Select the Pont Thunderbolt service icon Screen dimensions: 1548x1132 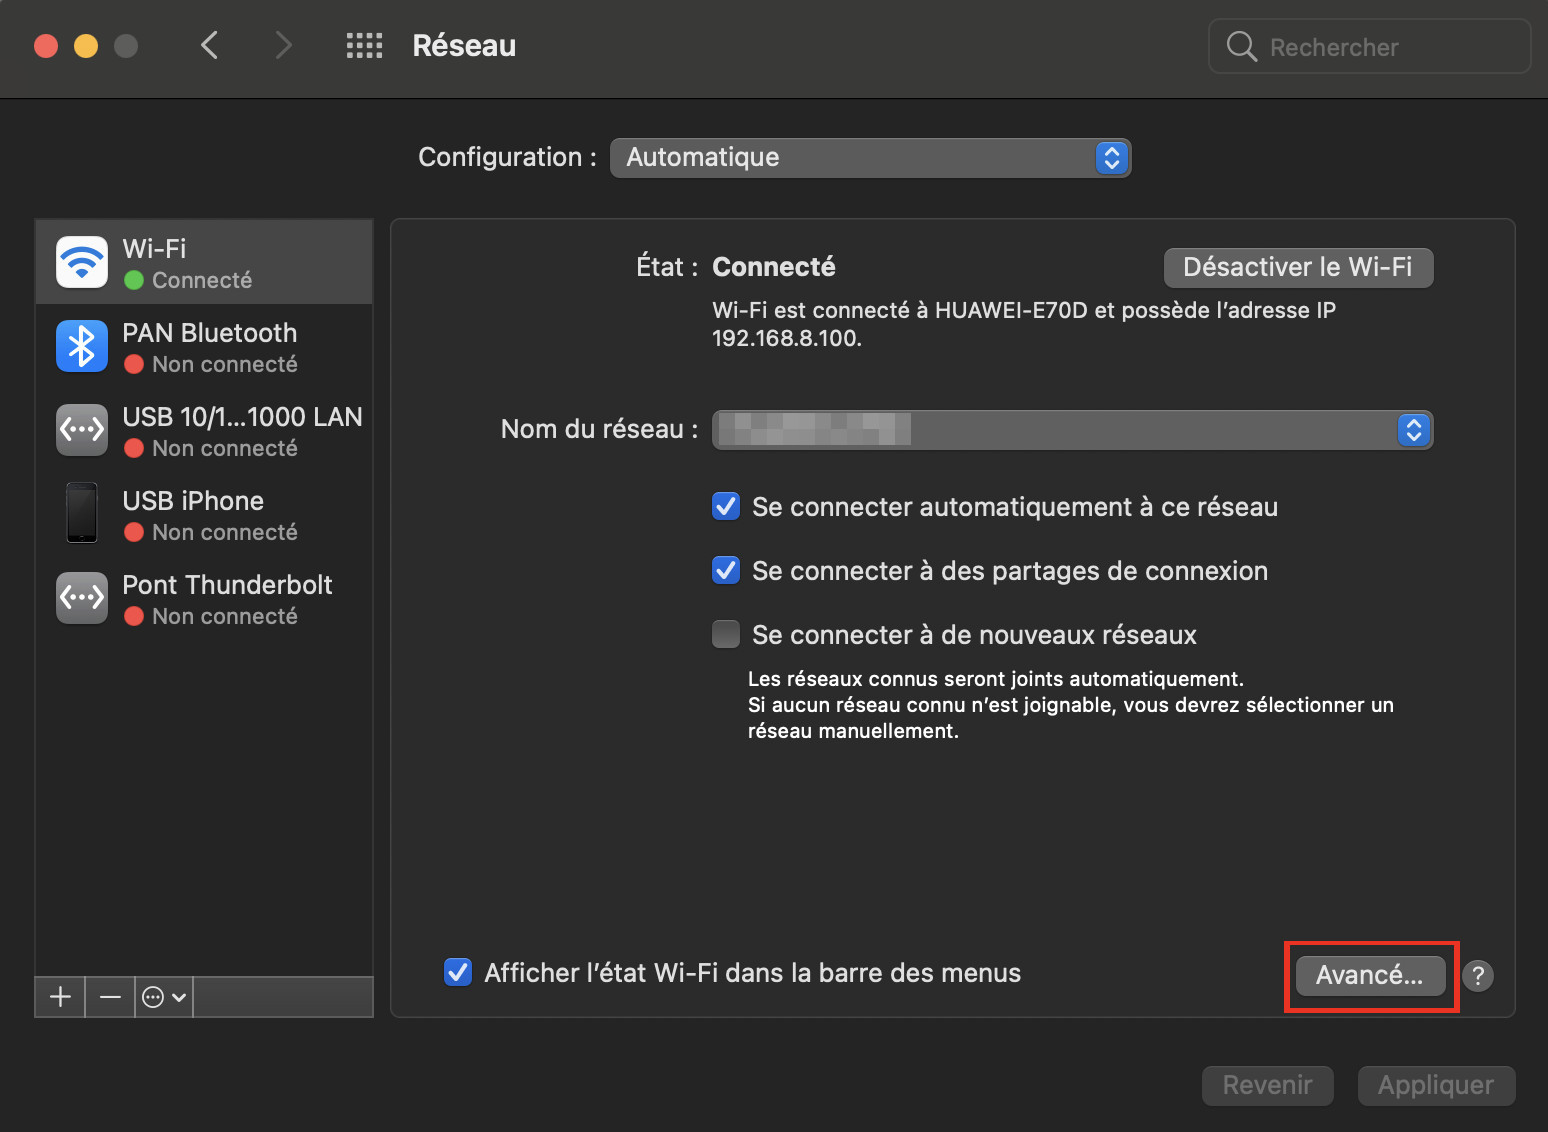coord(82,598)
